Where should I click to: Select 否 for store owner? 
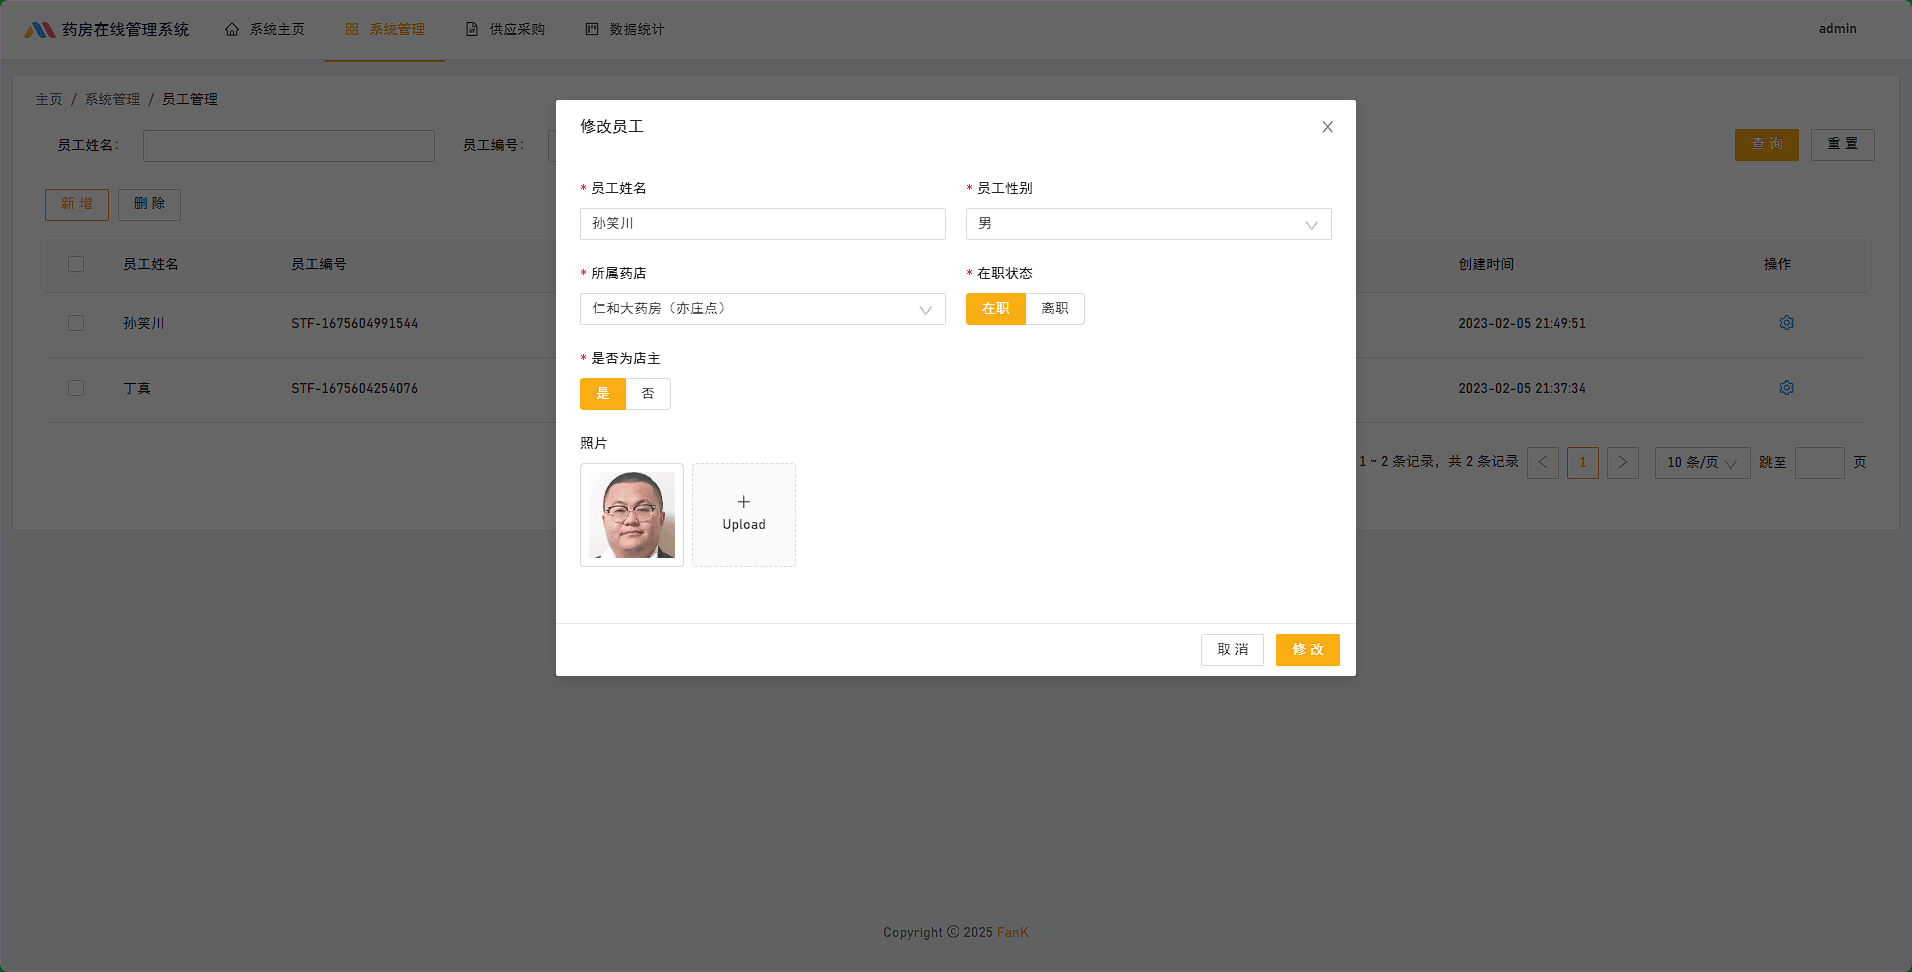point(648,394)
